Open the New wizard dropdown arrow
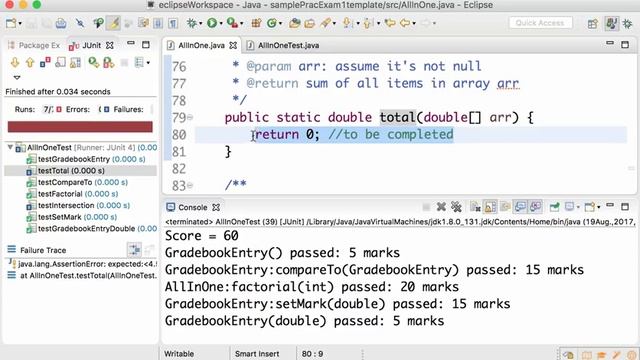 pyautogui.click(x=20, y=24)
